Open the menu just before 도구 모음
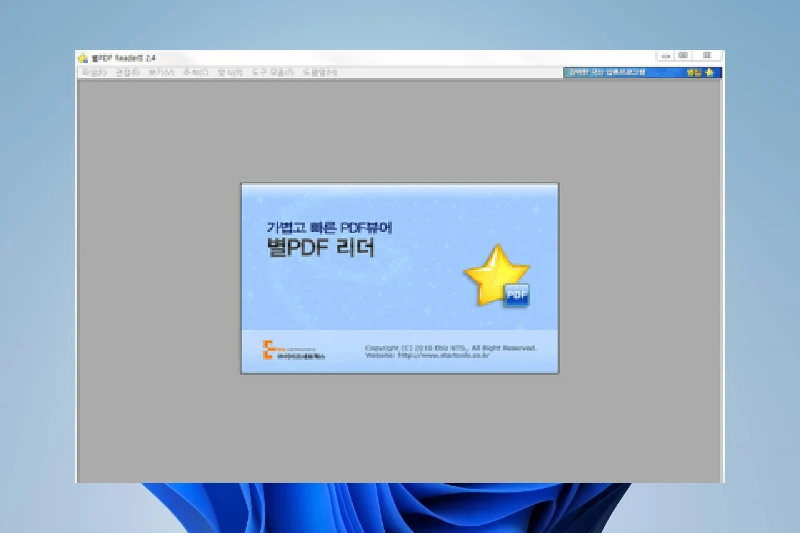This screenshot has width=800, height=533. point(230,72)
